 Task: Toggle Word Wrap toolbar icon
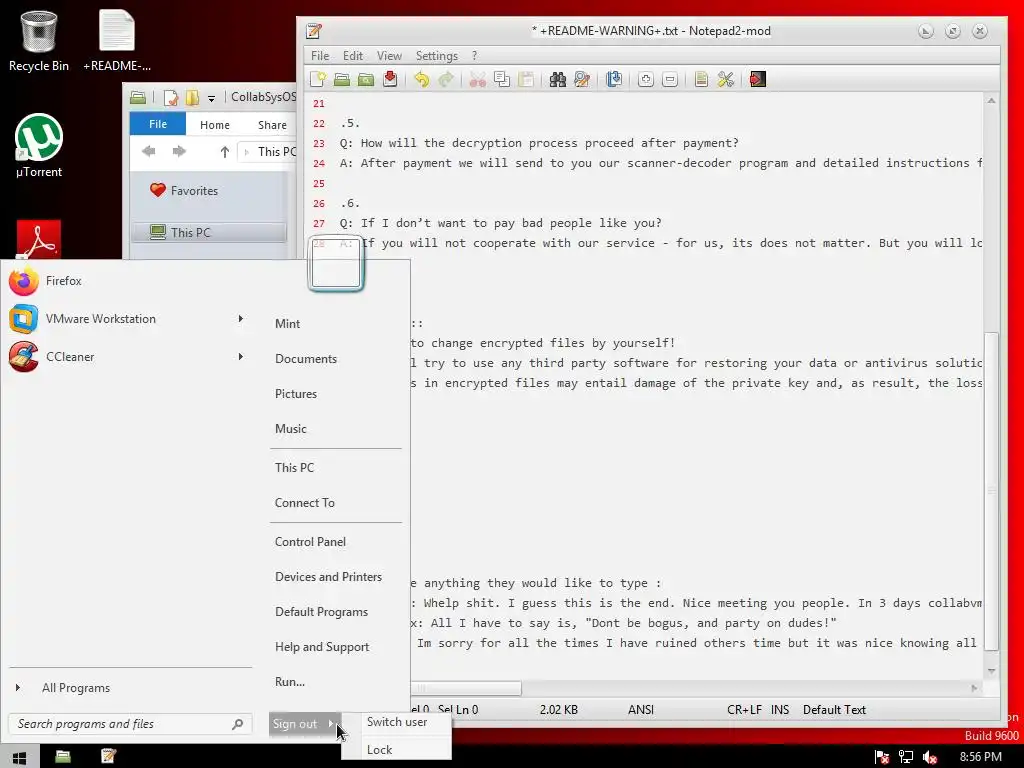pos(614,80)
